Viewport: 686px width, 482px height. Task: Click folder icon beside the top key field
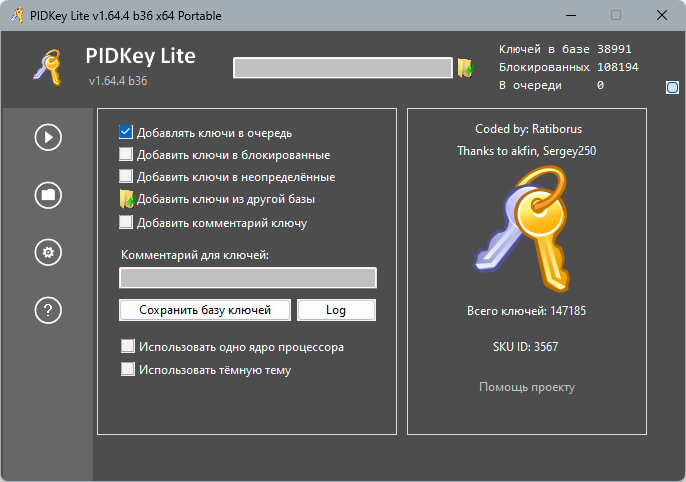466,68
